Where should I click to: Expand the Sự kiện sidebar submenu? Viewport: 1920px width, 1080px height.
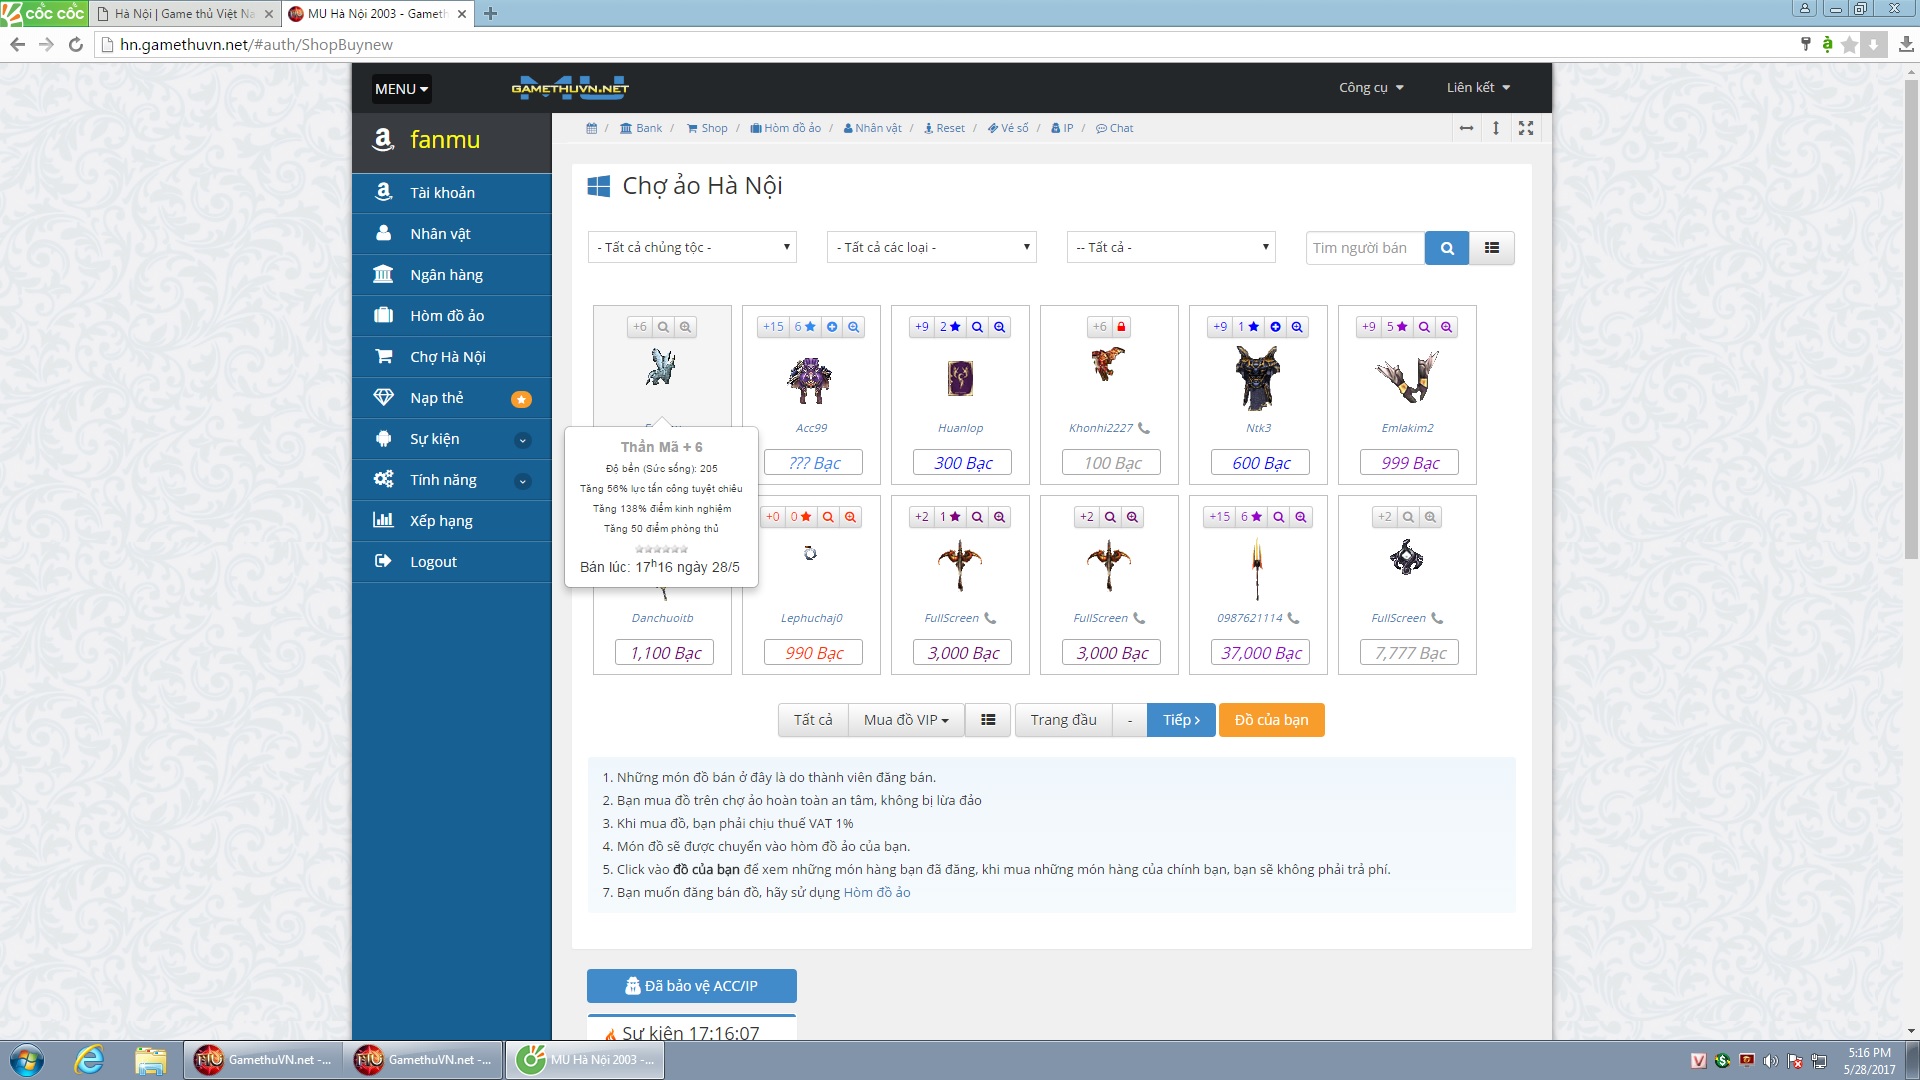pyautogui.click(x=522, y=440)
